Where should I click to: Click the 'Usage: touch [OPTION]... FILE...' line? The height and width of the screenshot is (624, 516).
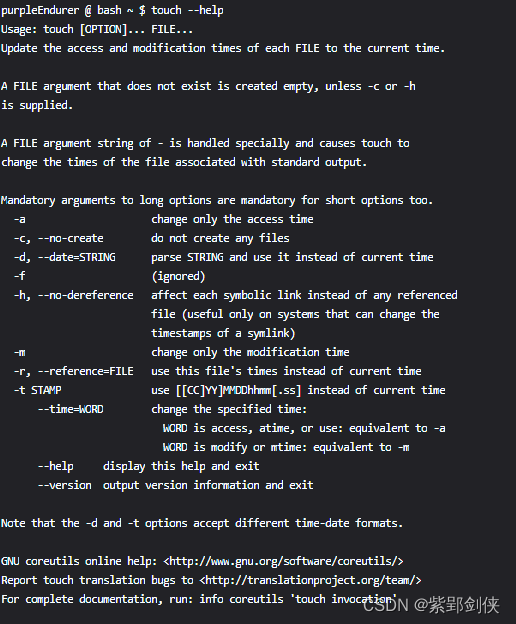97,29
